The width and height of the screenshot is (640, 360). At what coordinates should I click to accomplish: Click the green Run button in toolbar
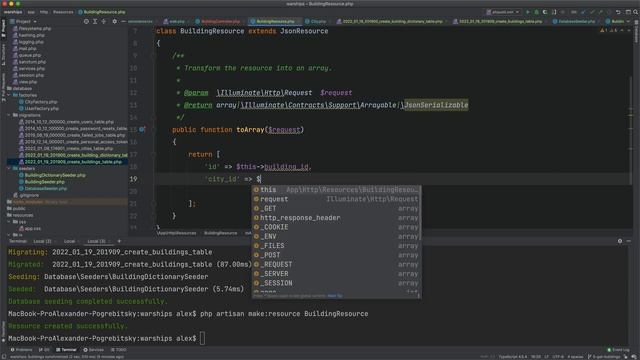[528, 12]
